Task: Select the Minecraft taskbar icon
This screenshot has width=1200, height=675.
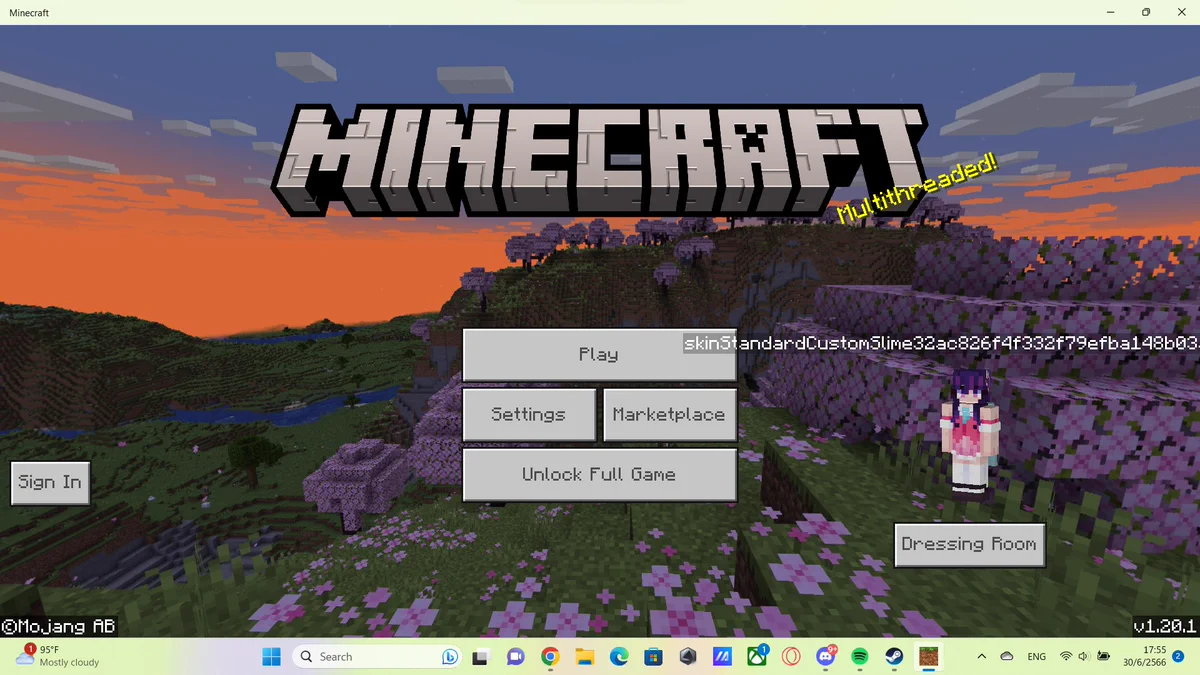Action: [929, 656]
